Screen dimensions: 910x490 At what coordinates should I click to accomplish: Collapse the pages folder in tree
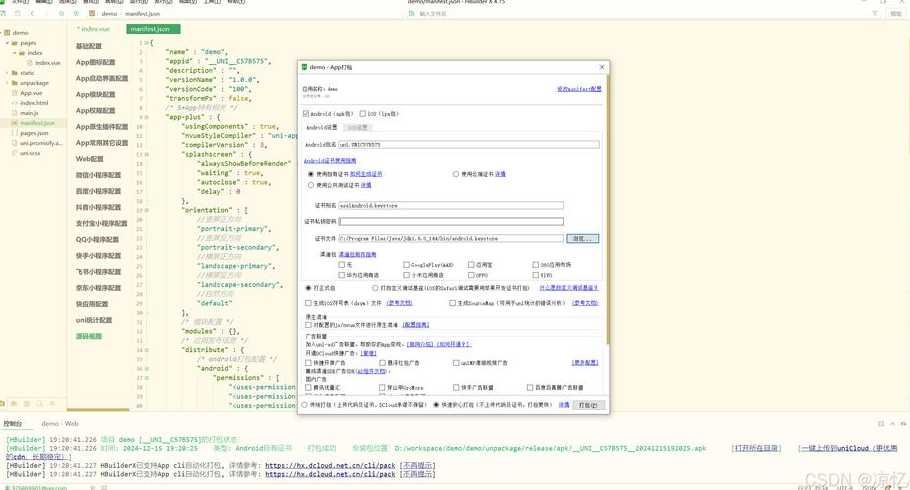[8, 43]
